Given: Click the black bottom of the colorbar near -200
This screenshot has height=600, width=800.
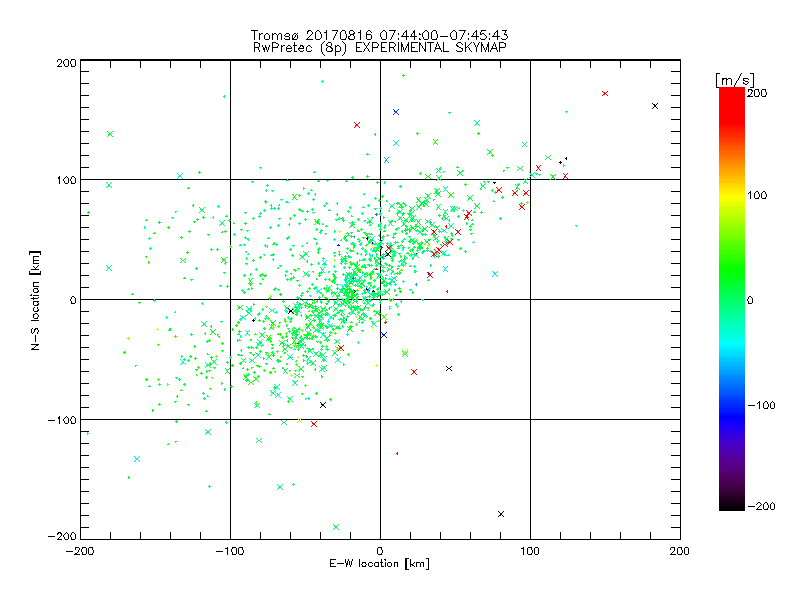Looking at the screenshot, I should [732, 505].
